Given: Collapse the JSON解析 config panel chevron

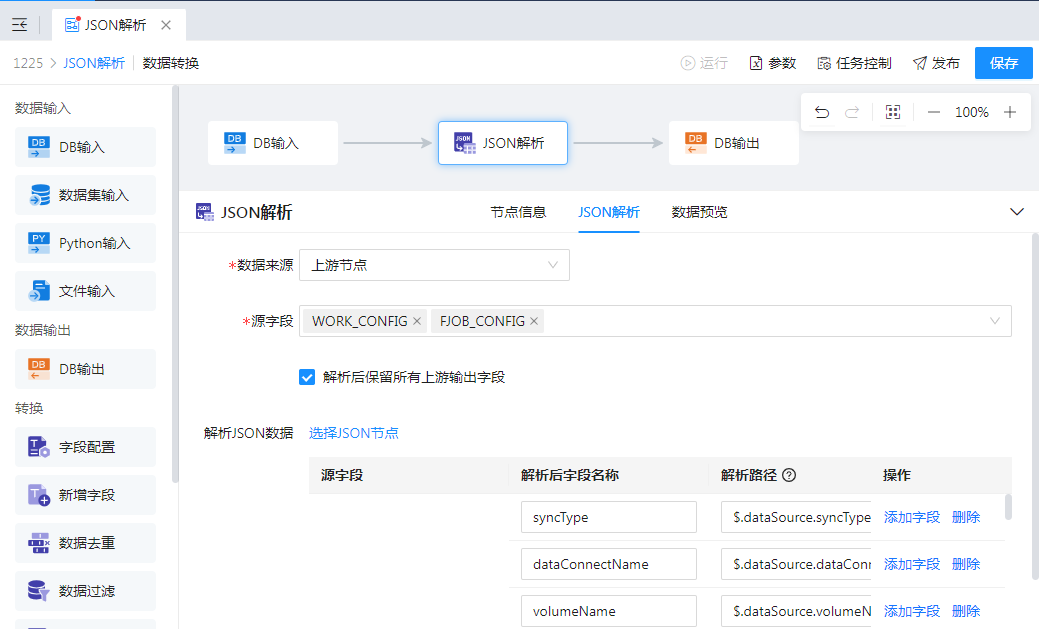Looking at the screenshot, I should [x=1017, y=212].
